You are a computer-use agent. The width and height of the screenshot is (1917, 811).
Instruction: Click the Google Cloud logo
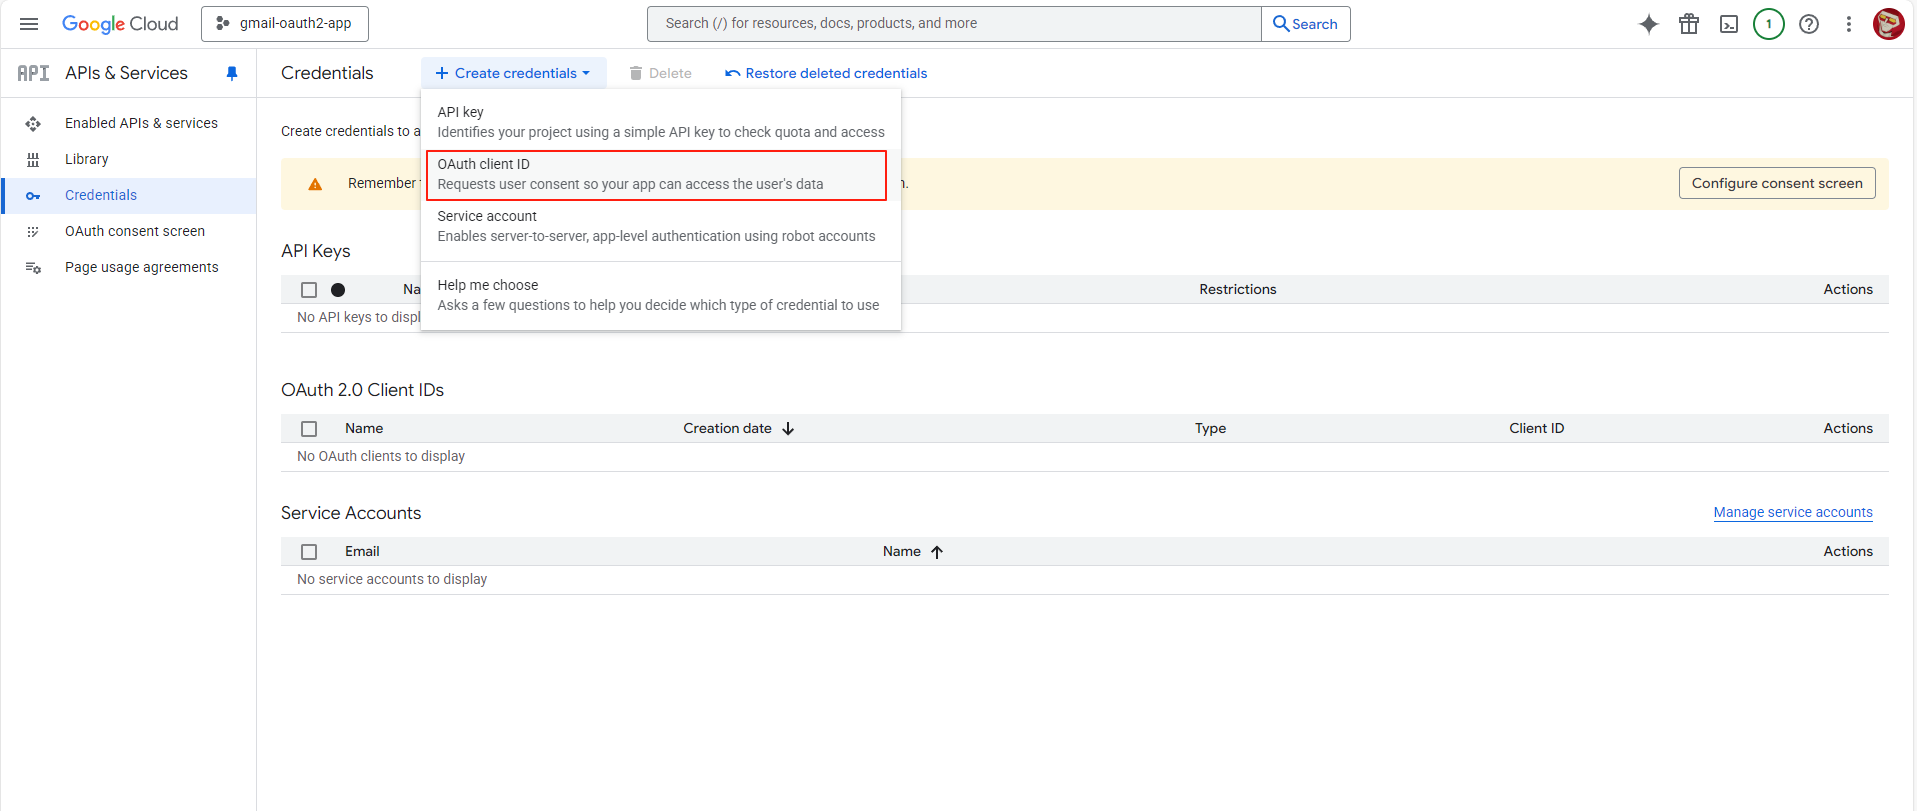pyautogui.click(x=120, y=24)
